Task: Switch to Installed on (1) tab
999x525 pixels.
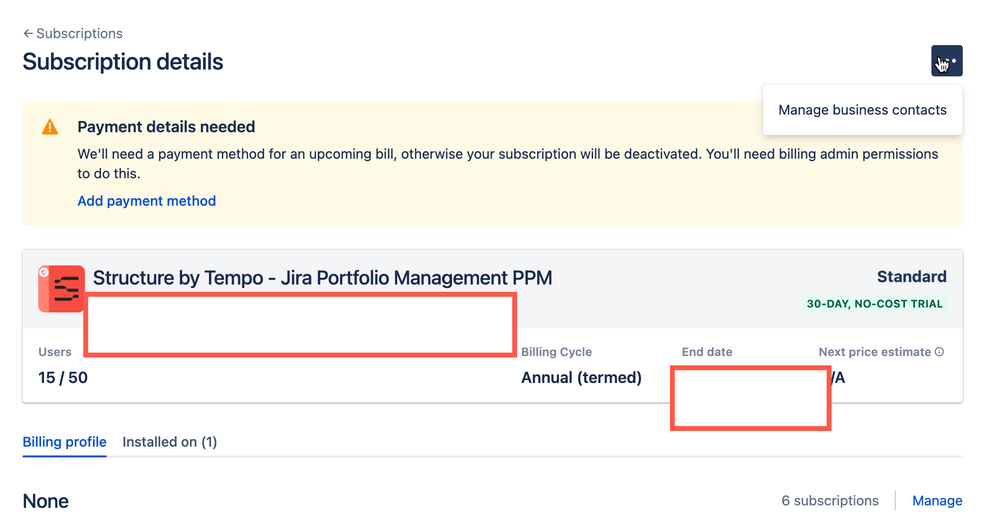Action: 169,442
